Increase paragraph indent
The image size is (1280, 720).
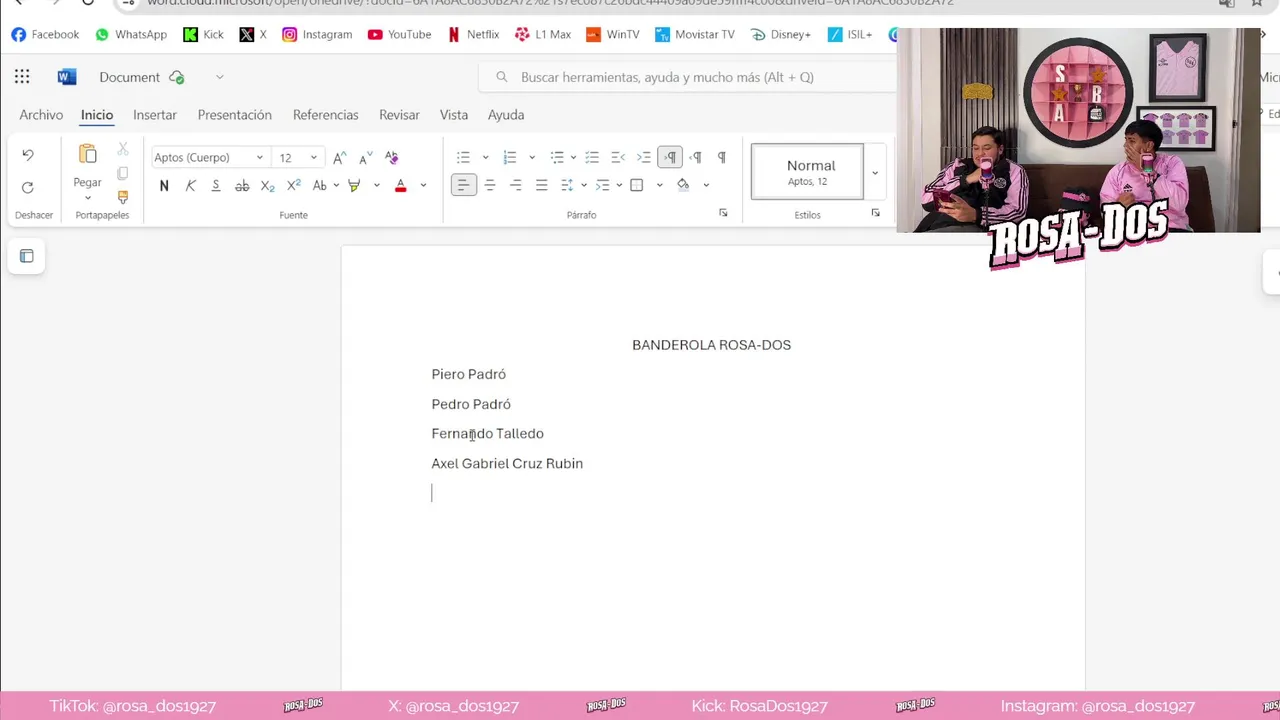pyautogui.click(x=644, y=157)
